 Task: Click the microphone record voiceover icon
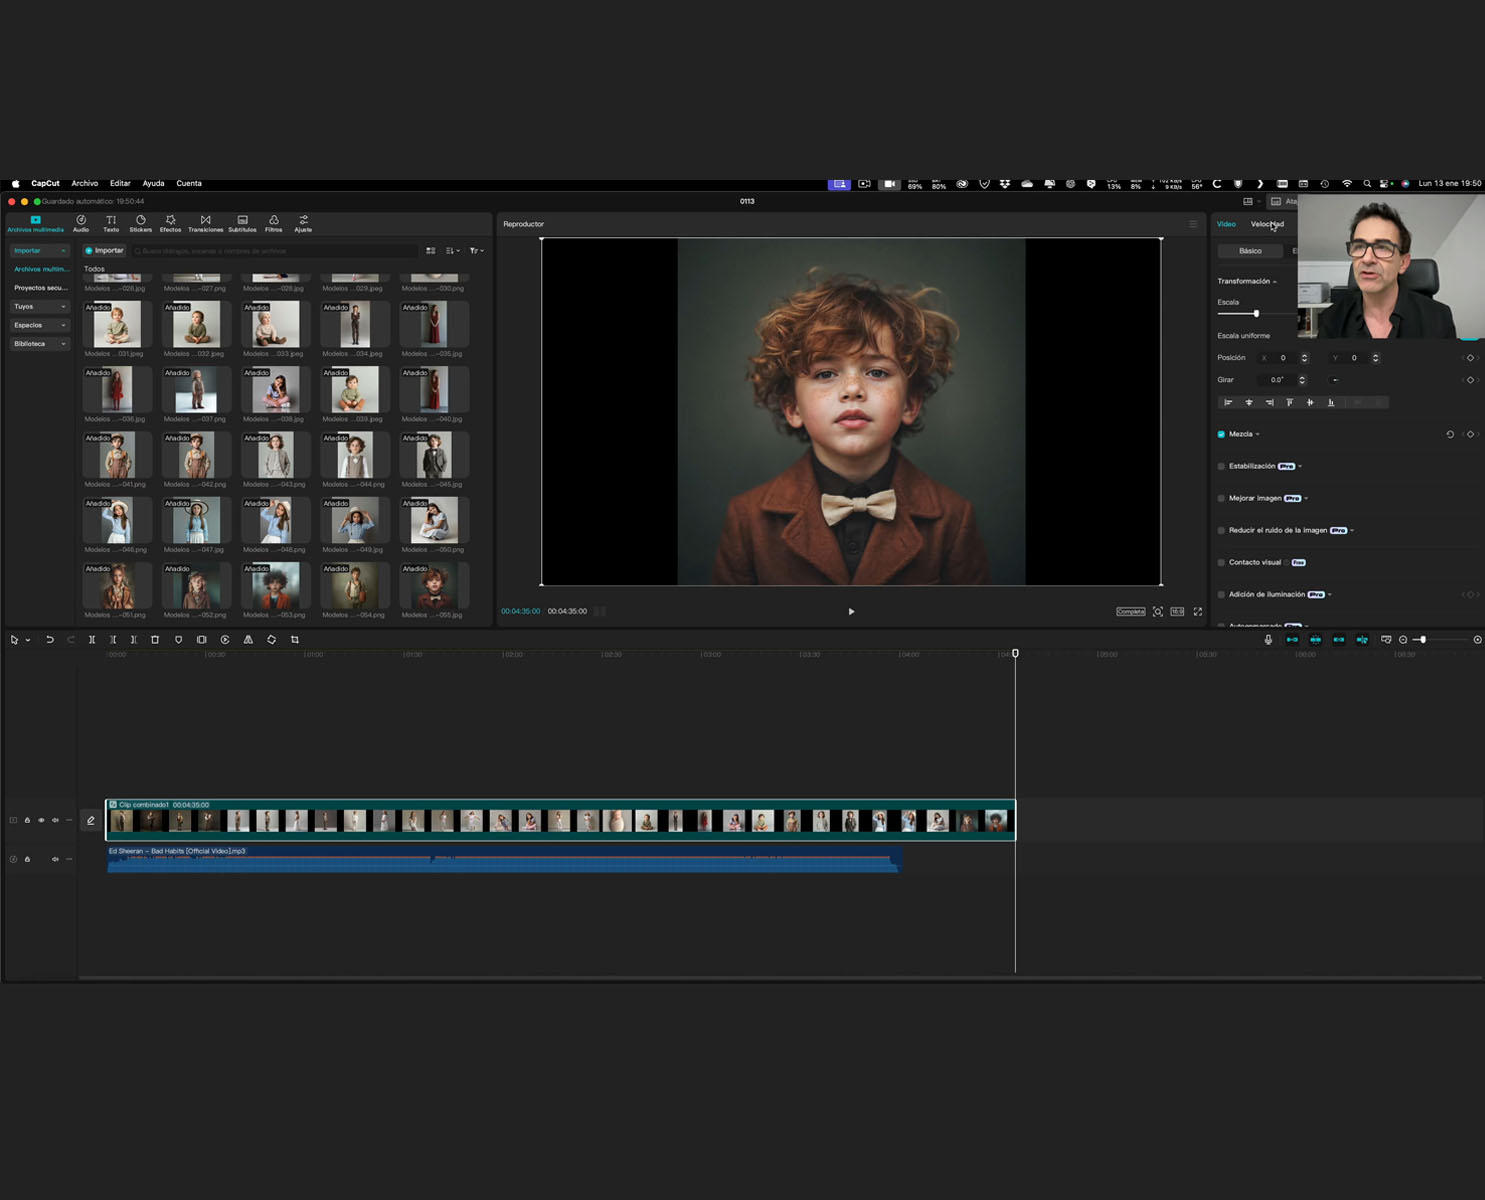pyautogui.click(x=1268, y=640)
